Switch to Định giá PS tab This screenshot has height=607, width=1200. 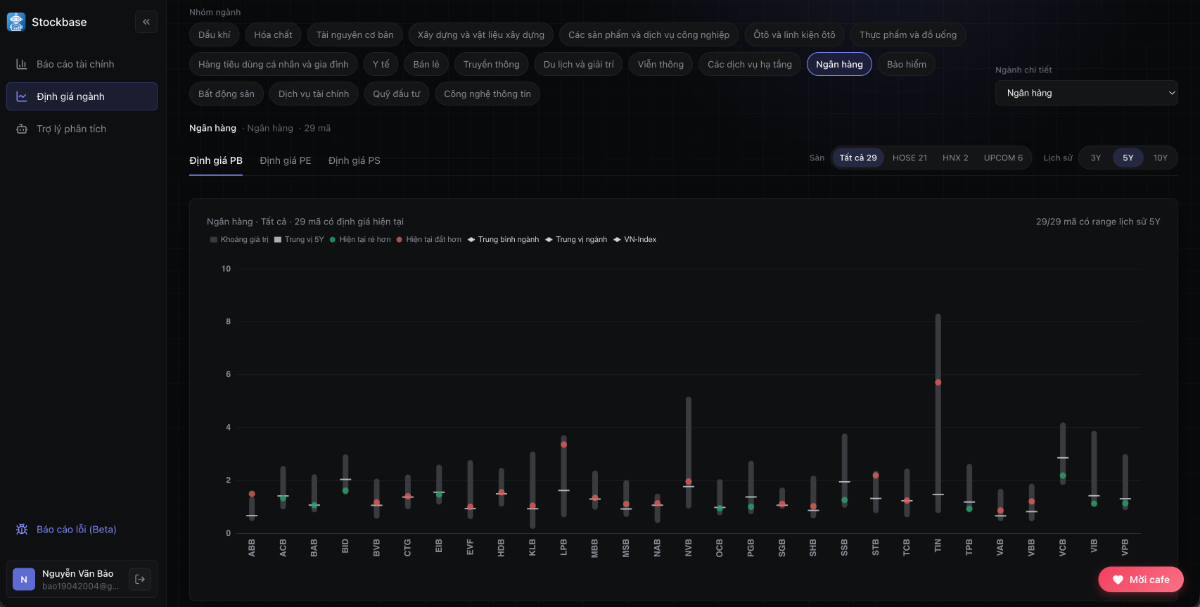(x=354, y=160)
